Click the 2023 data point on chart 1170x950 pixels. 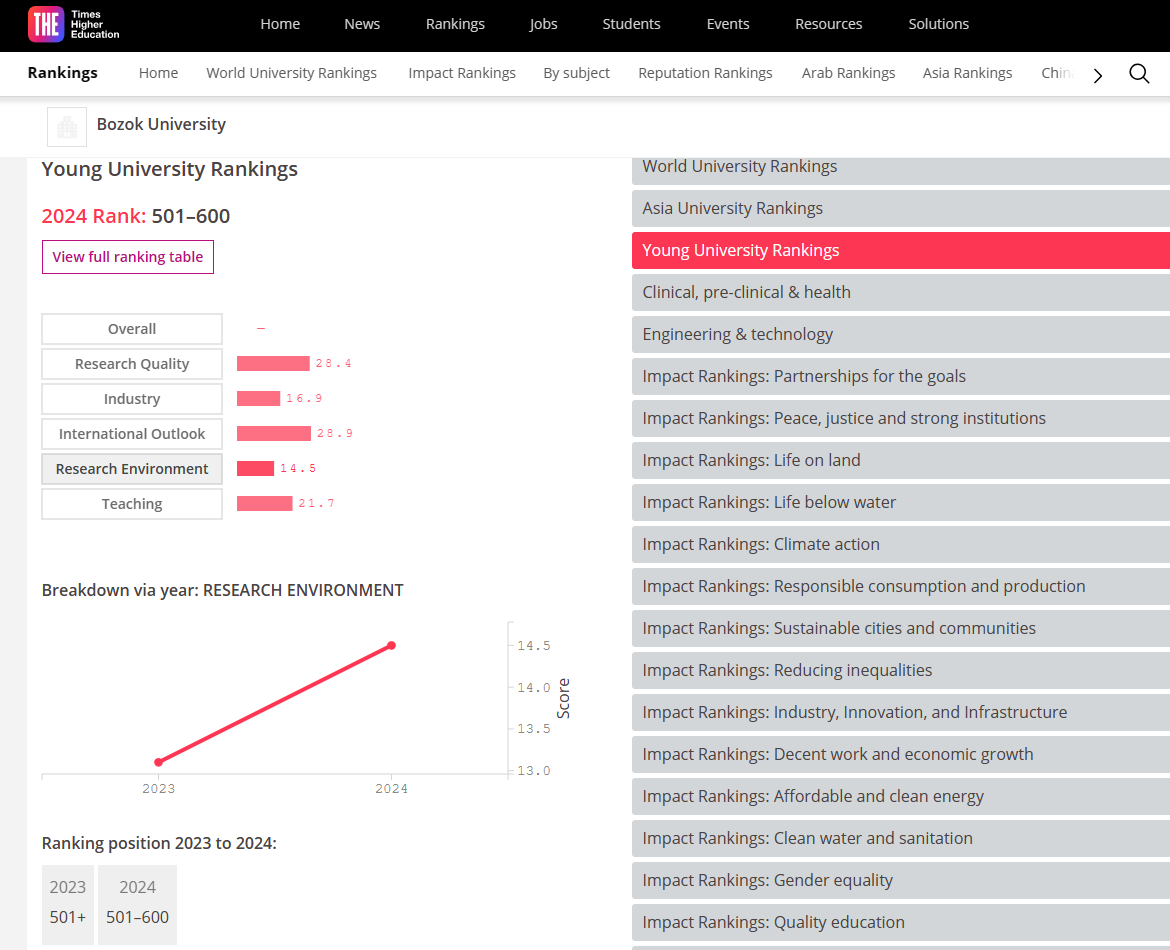coord(158,762)
